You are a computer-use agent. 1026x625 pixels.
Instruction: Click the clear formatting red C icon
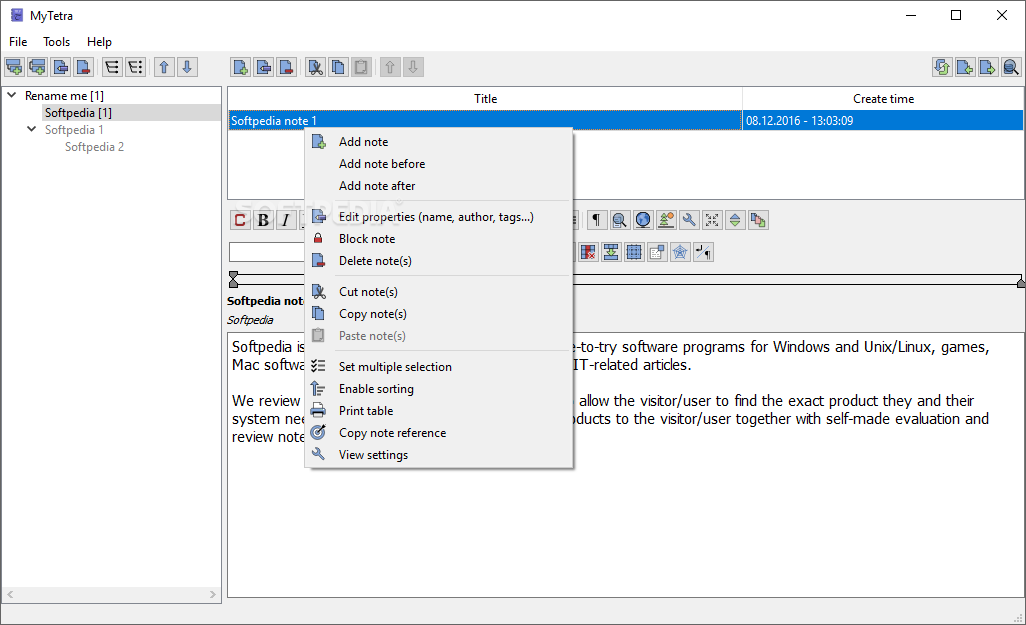[x=240, y=220]
